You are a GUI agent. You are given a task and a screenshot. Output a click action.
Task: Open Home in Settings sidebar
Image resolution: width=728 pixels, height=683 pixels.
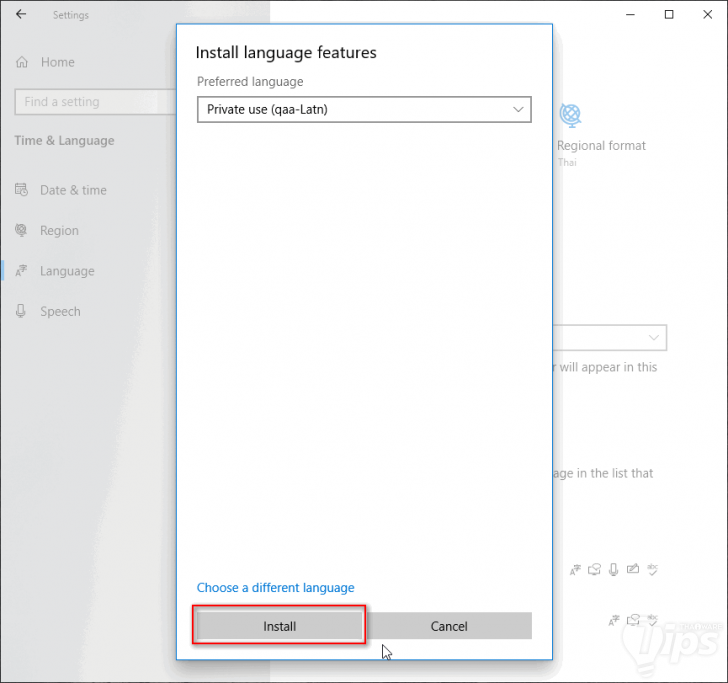pos(58,62)
